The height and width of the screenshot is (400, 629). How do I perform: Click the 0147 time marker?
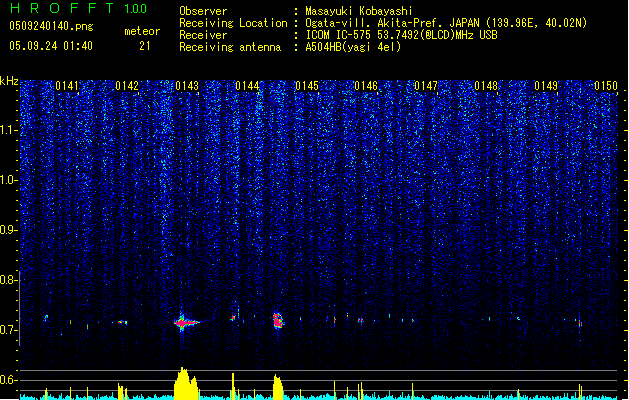(x=426, y=86)
